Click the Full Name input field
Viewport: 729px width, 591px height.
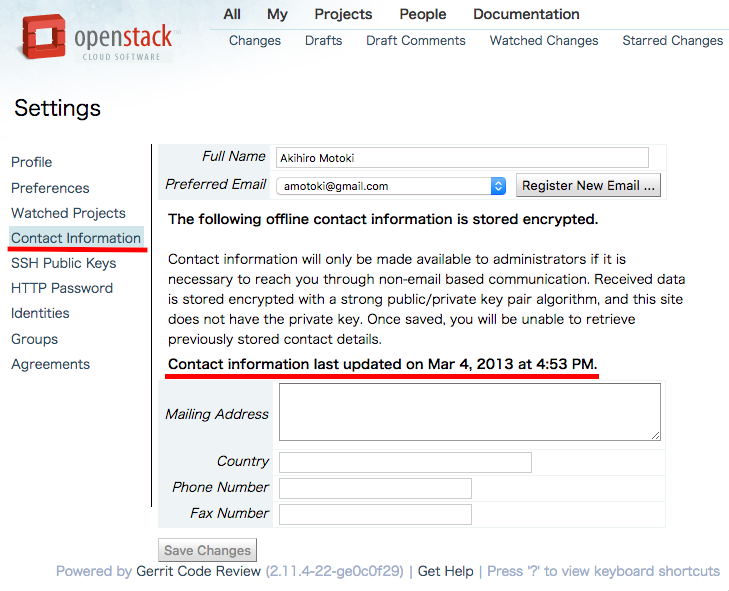[462, 157]
